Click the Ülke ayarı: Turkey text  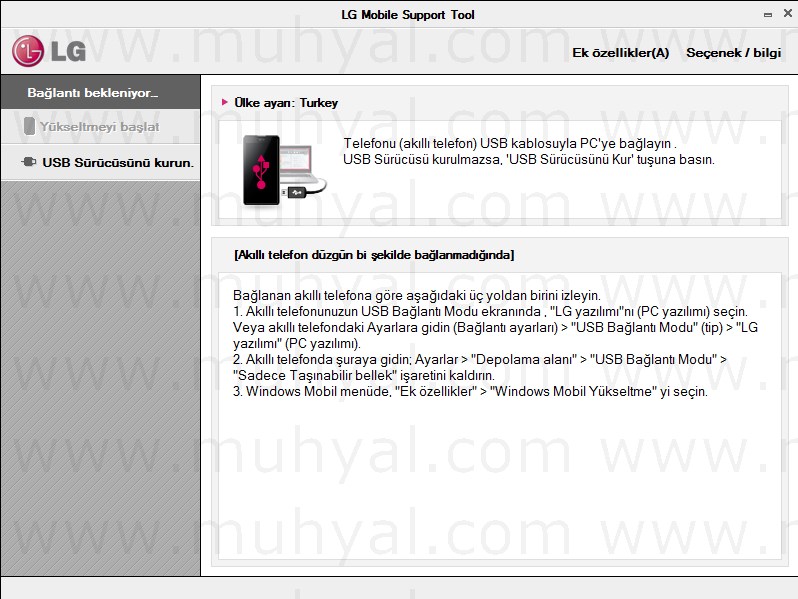point(286,103)
